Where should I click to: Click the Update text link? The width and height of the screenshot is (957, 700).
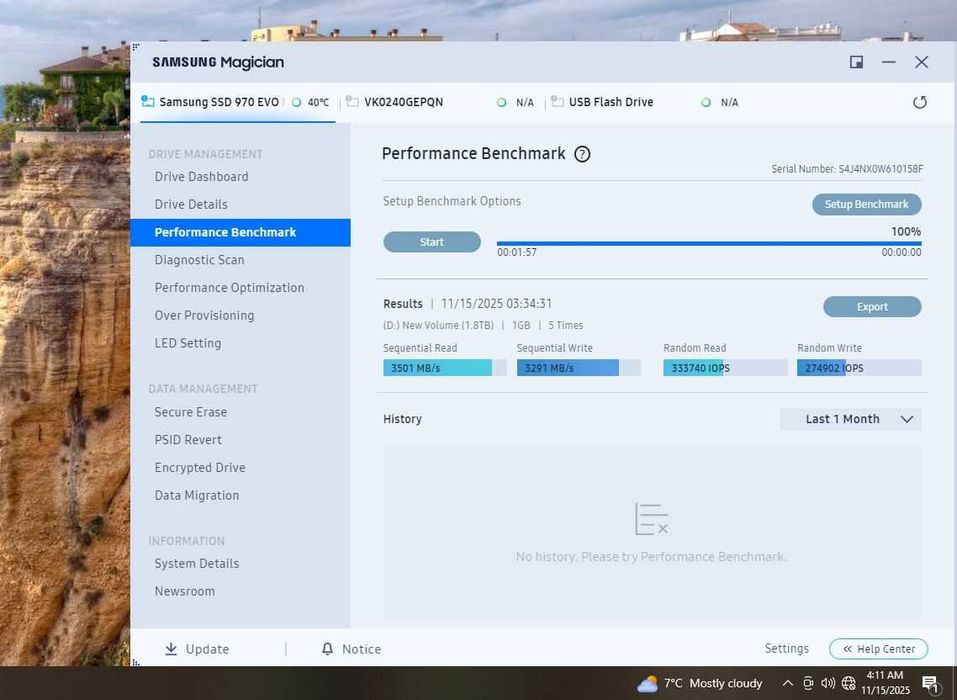click(x=208, y=649)
